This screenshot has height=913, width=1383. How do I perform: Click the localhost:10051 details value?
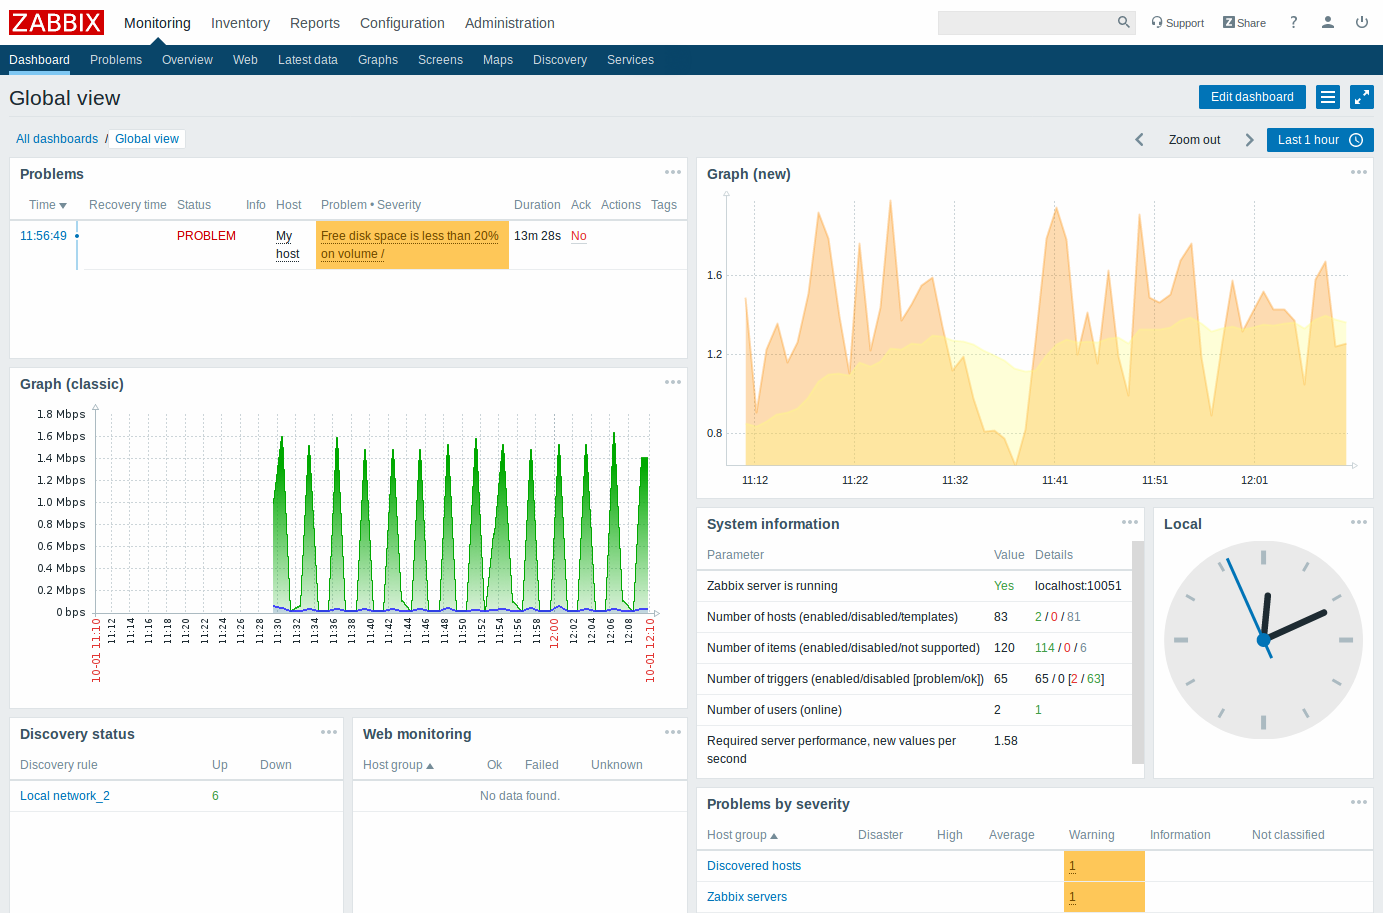coord(1078,586)
